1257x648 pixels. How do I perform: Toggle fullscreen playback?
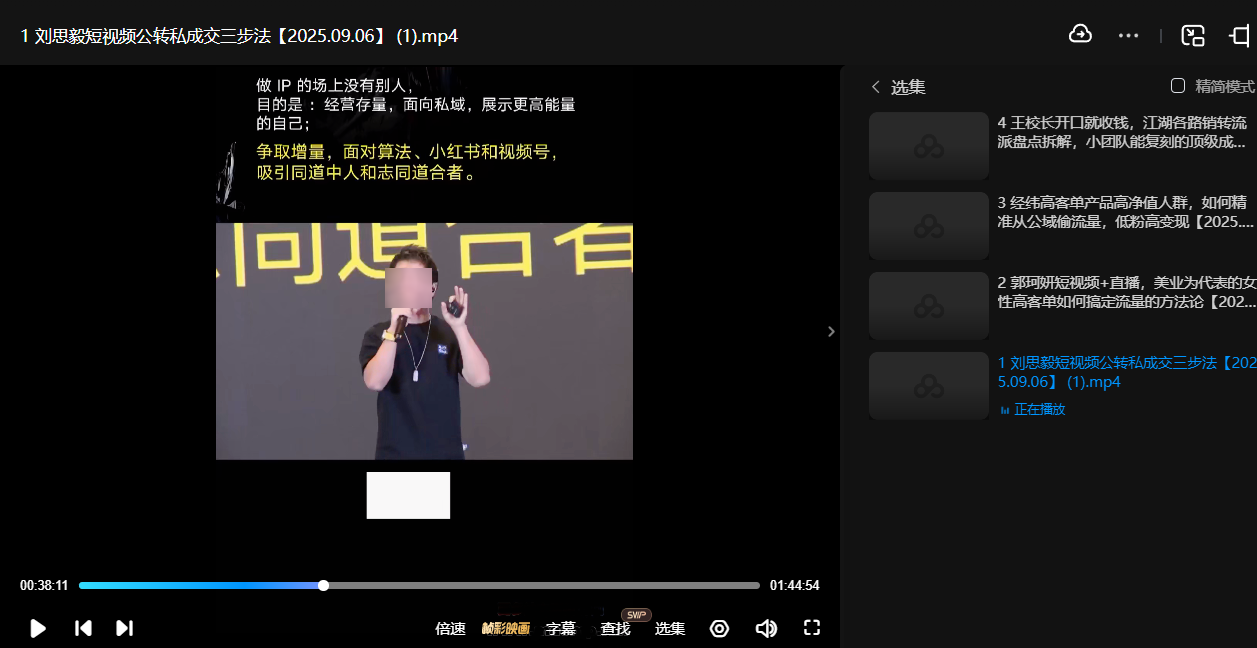coord(812,628)
